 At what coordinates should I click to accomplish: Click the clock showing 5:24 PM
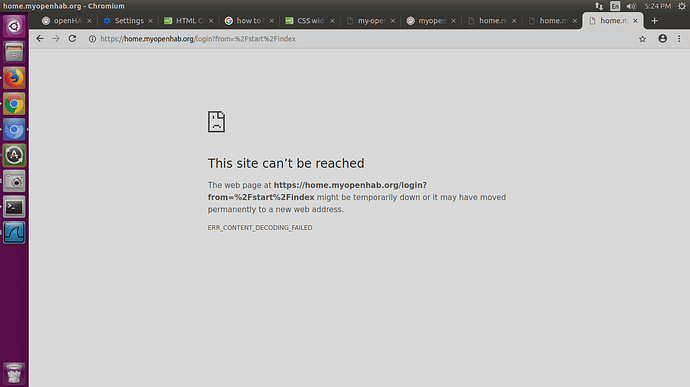(x=658, y=6)
